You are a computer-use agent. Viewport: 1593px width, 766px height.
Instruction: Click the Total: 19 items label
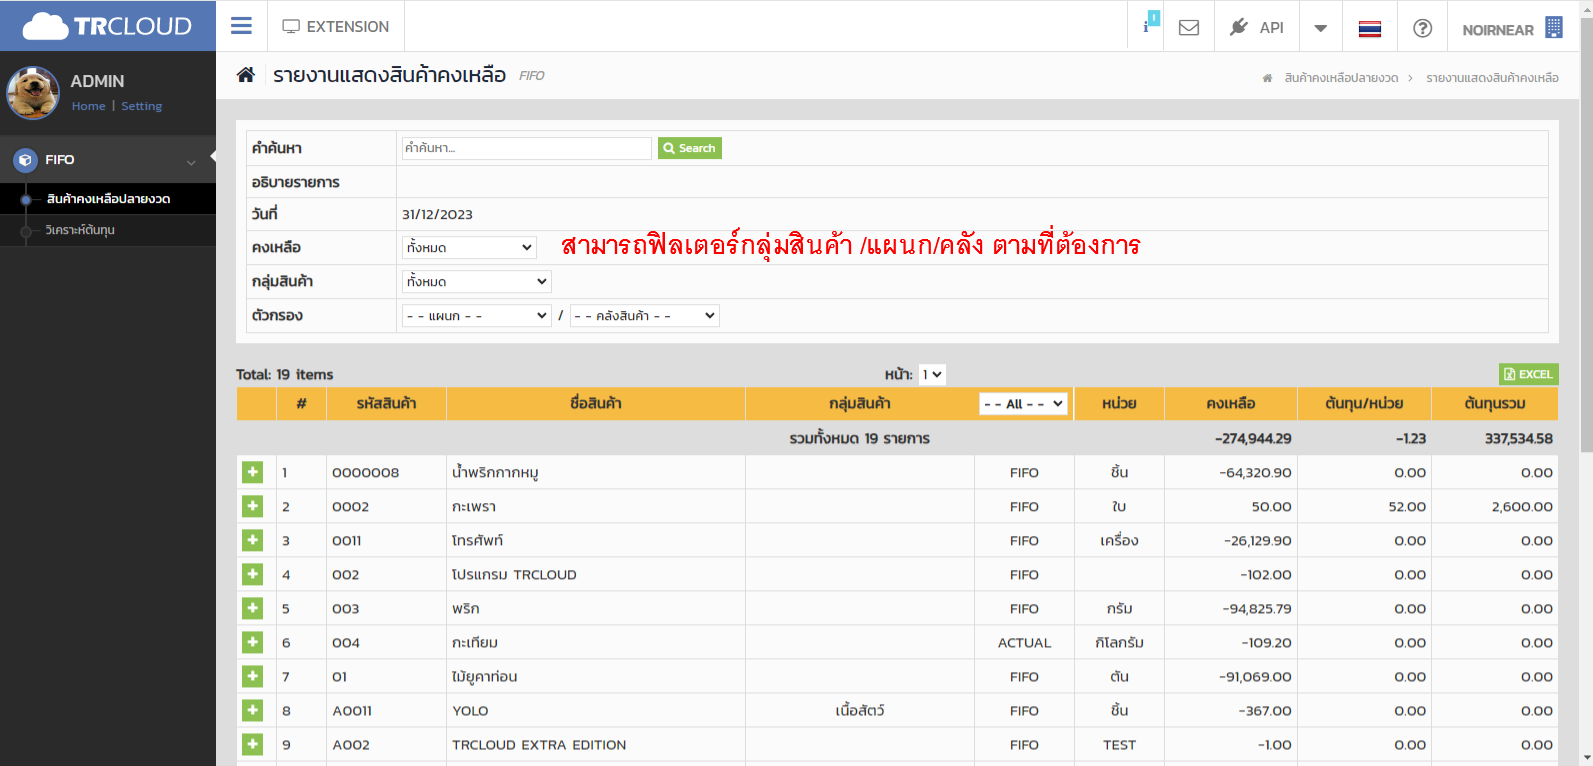click(x=285, y=375)
